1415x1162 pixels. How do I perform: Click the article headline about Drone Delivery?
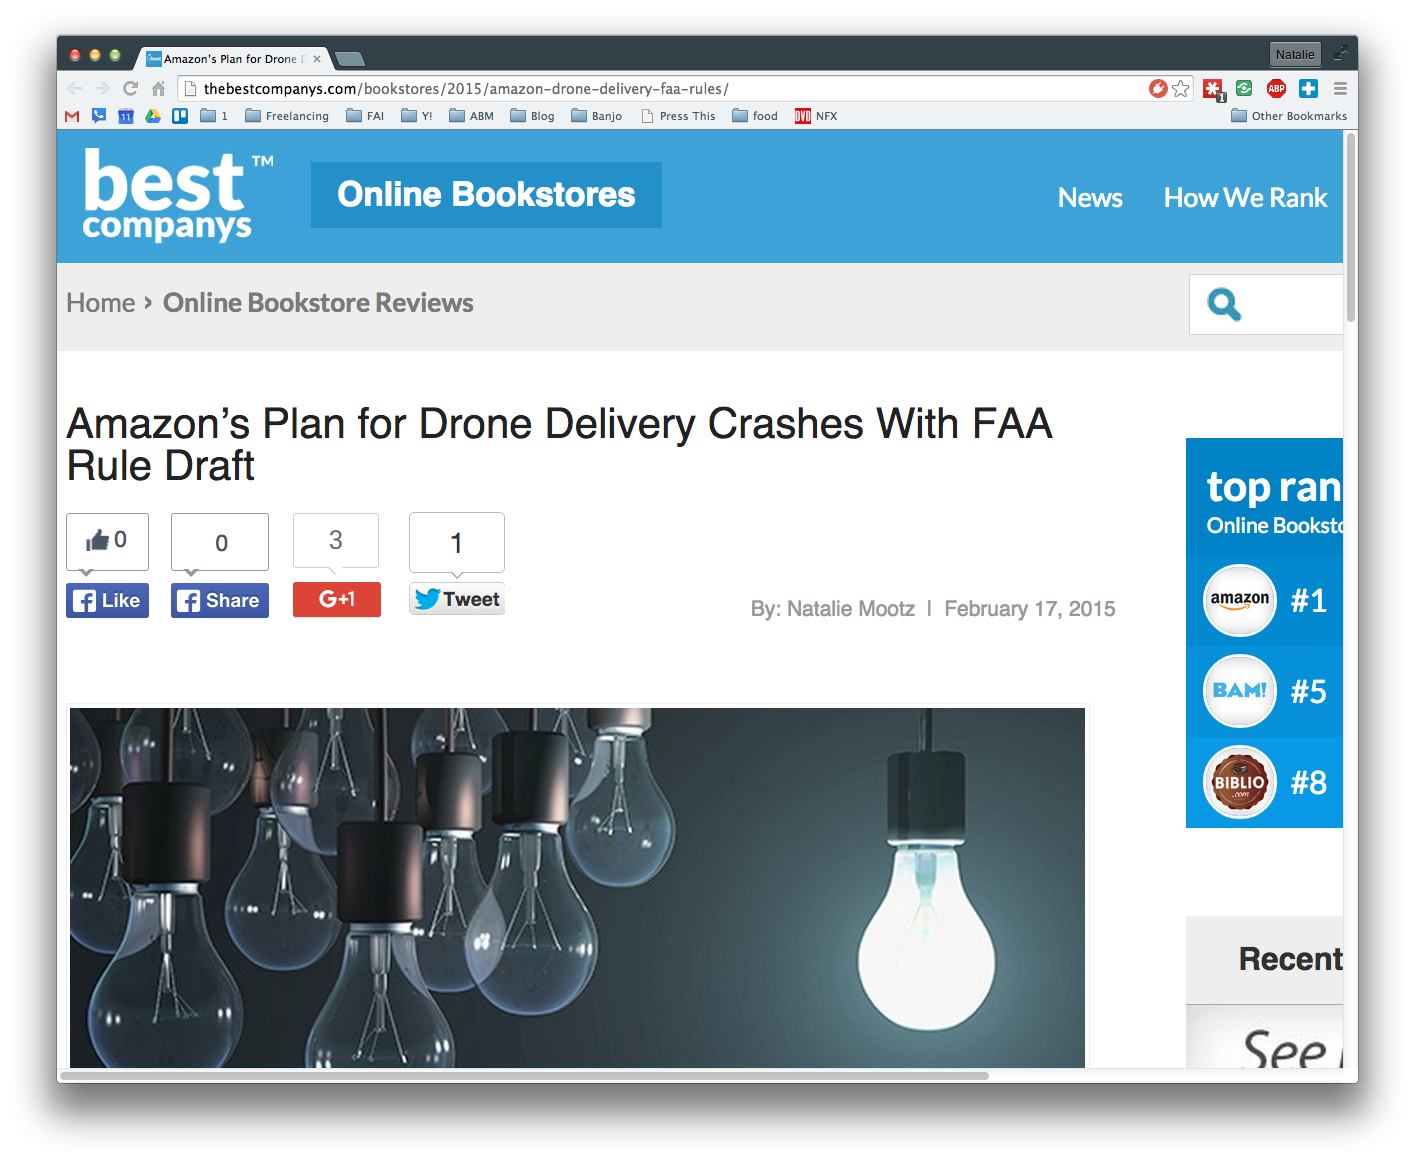(560, 444)
